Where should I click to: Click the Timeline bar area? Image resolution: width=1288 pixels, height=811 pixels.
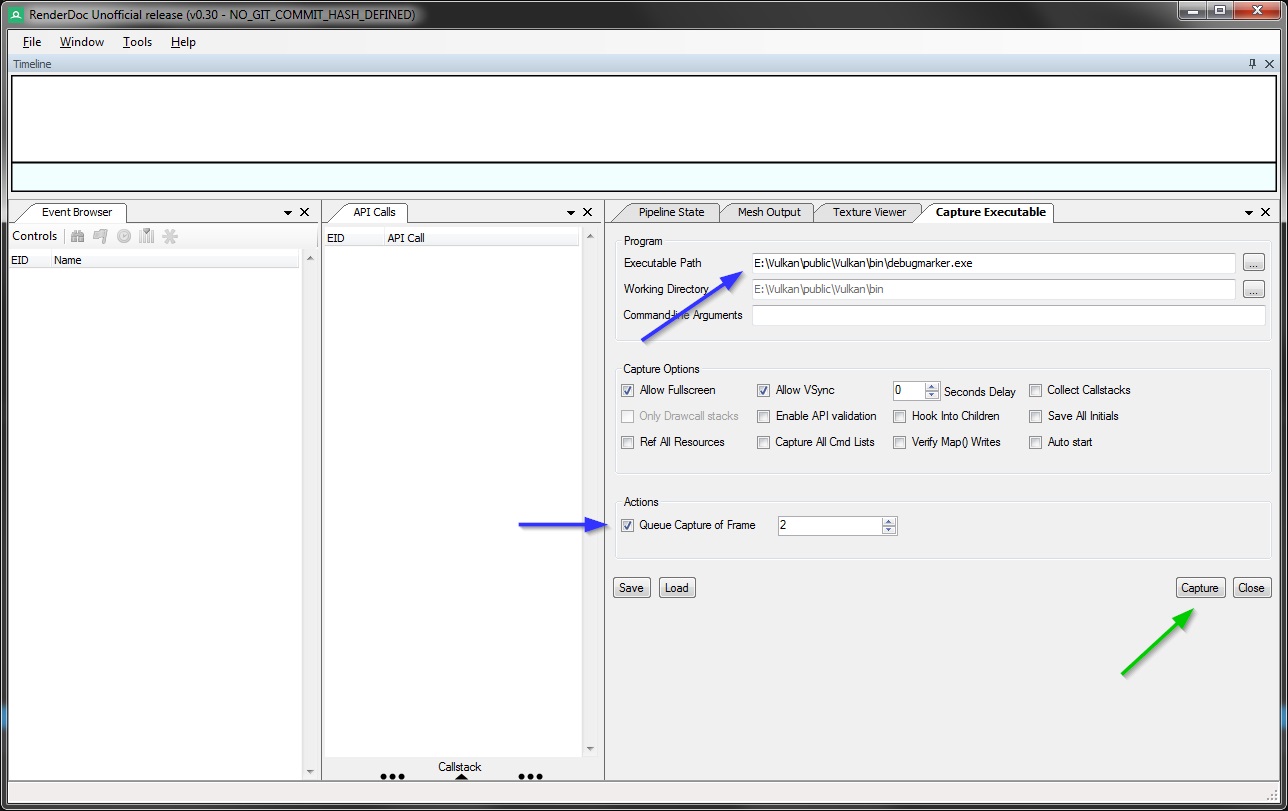pos(644,177)
